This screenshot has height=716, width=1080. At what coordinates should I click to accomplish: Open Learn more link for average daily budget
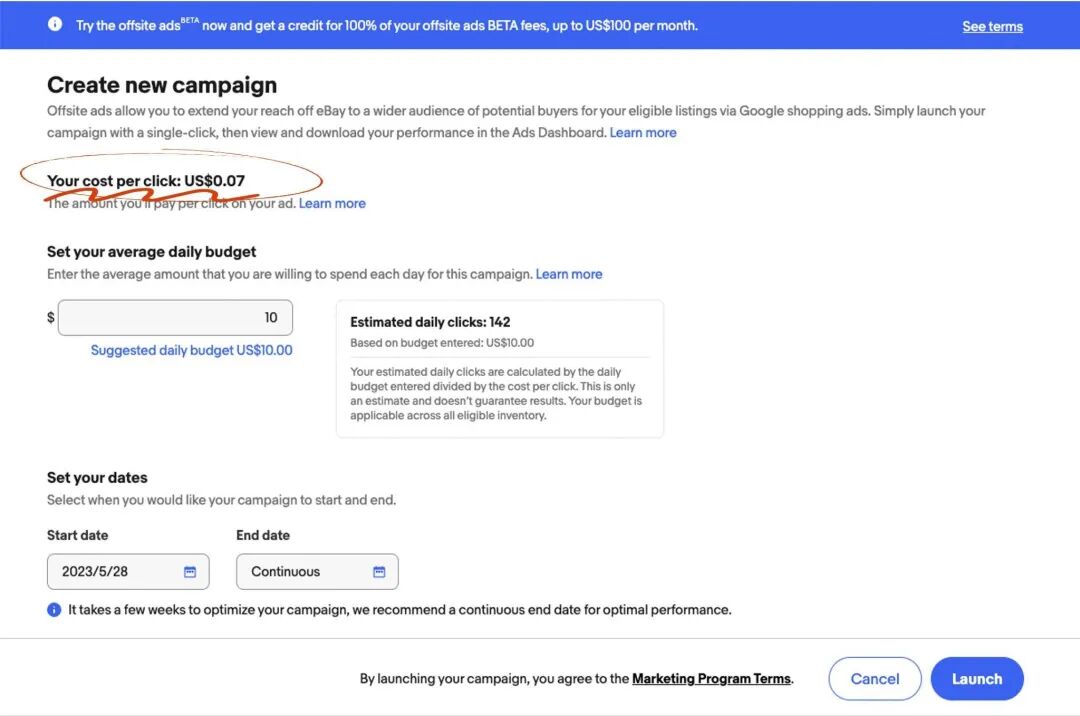click(569, 275)
